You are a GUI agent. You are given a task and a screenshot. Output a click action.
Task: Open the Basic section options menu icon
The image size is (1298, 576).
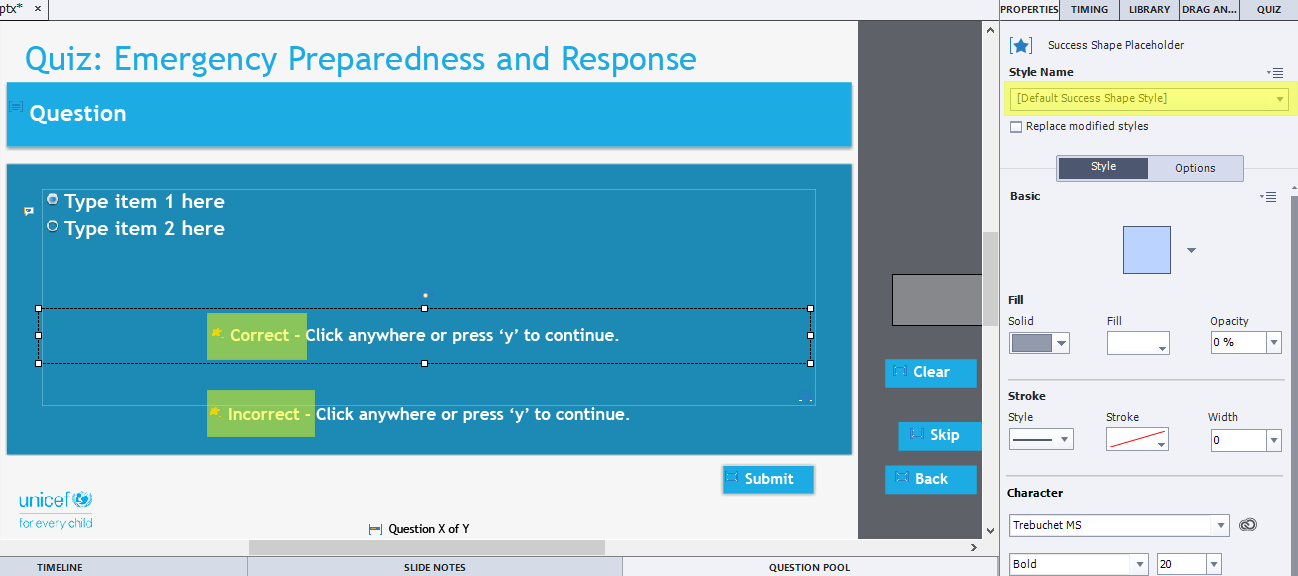pos(1269,197)
